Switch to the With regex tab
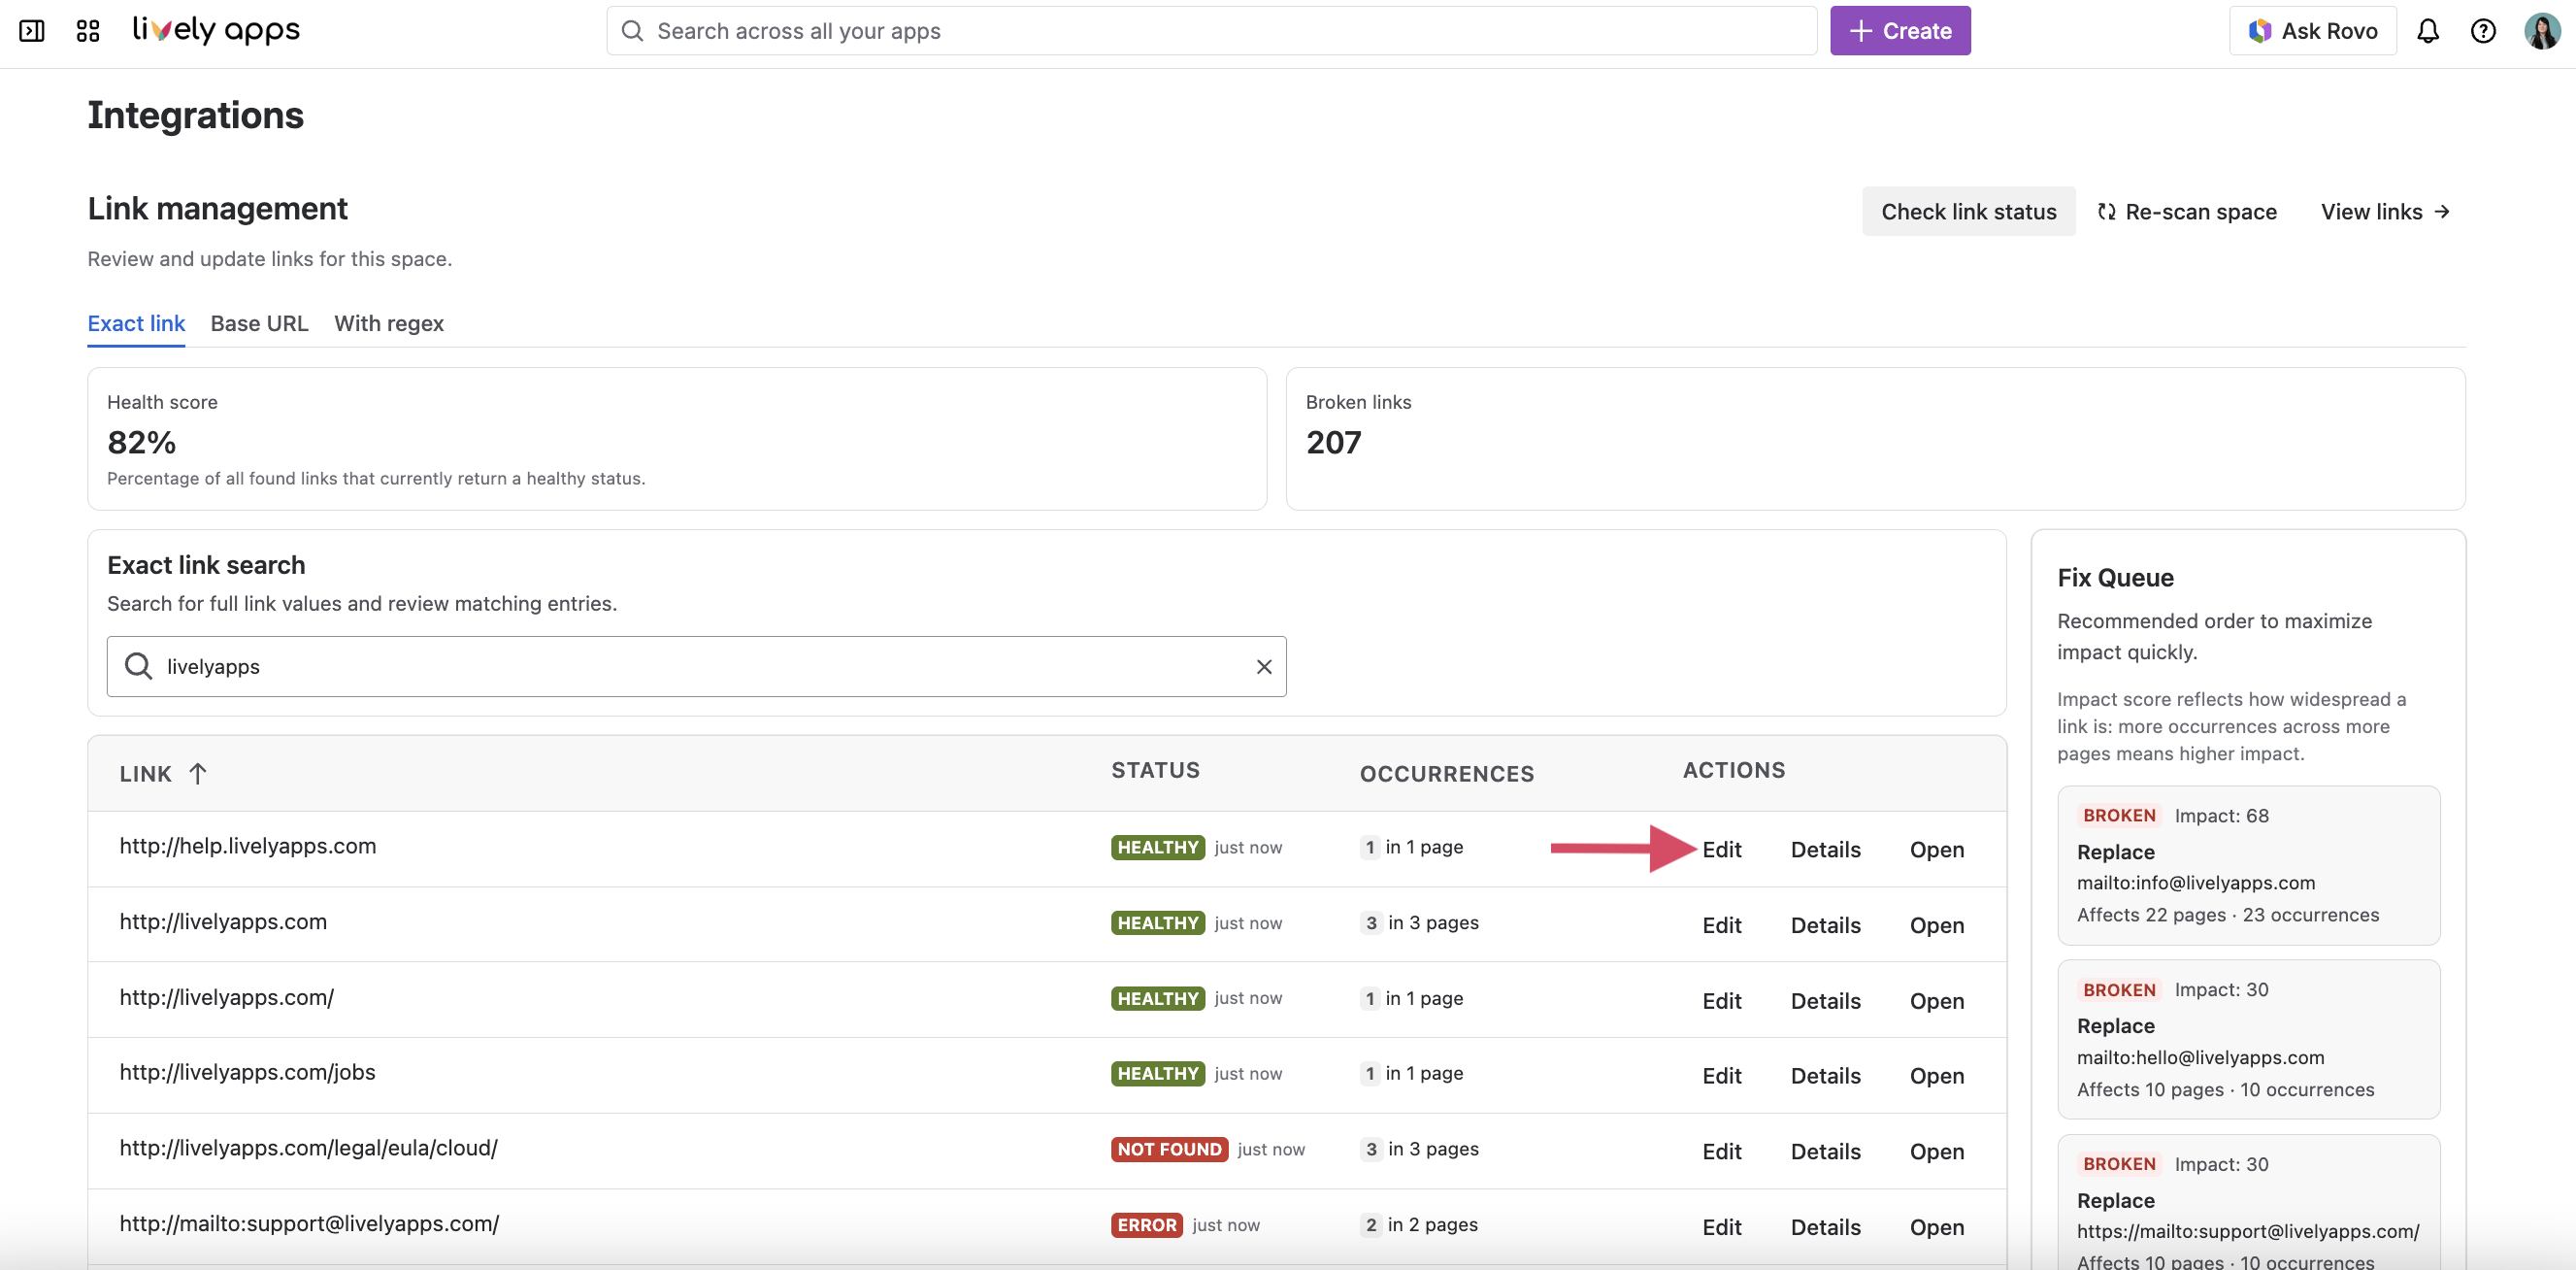 389,323
